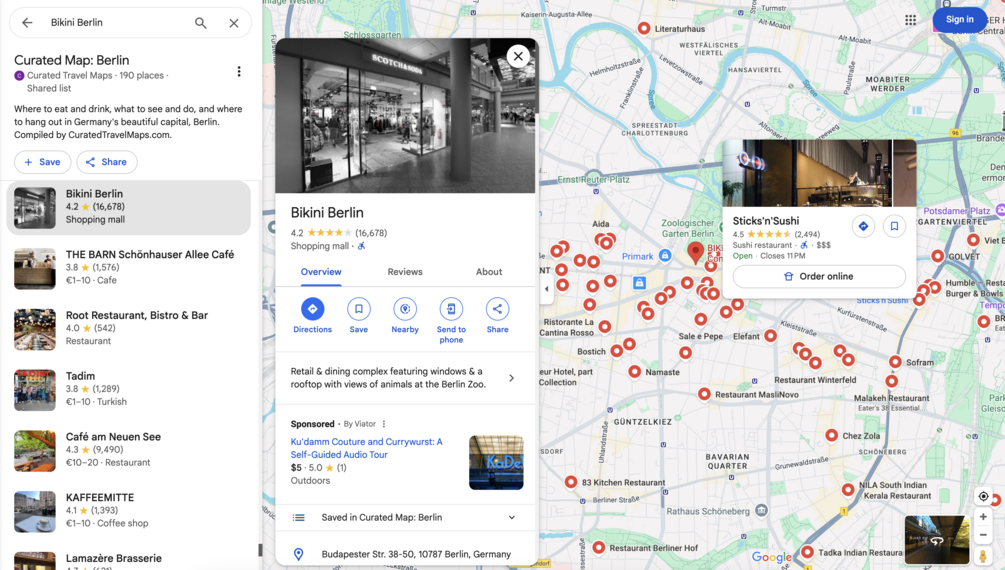Expand Saved in Curated Map dropdown

click(x=511, y=517)
